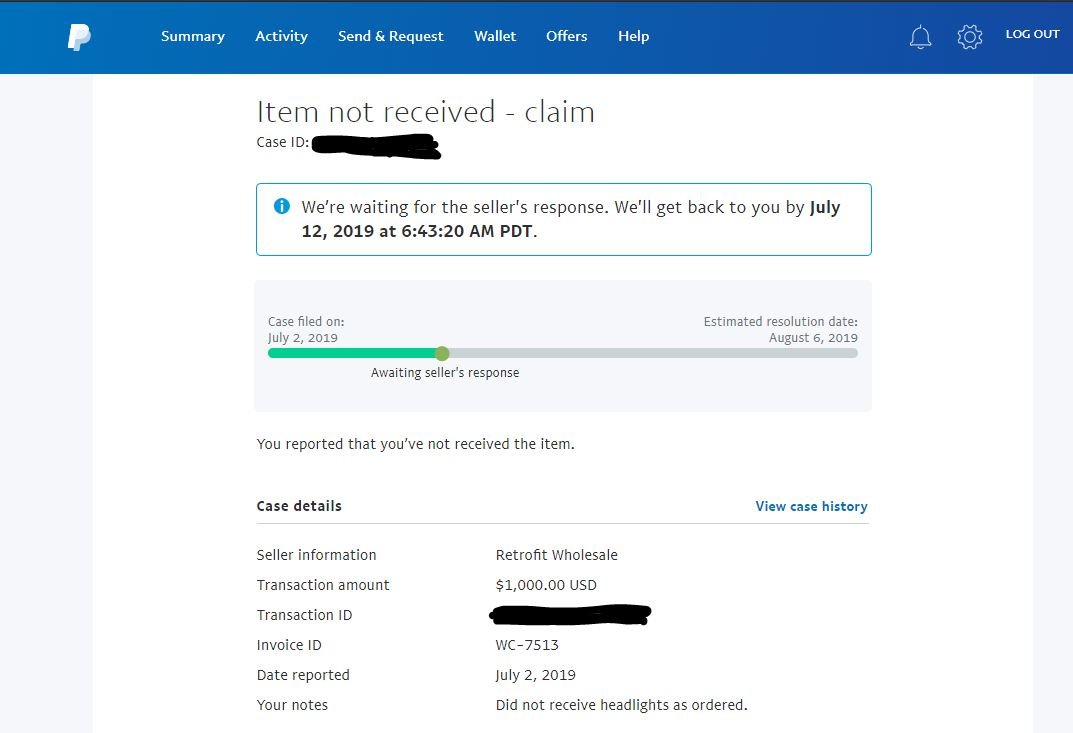Image resolution: width=1073 pixels, height=733 pixels.
Task: Click the green progress marker dot
Action: coord(442,353)
